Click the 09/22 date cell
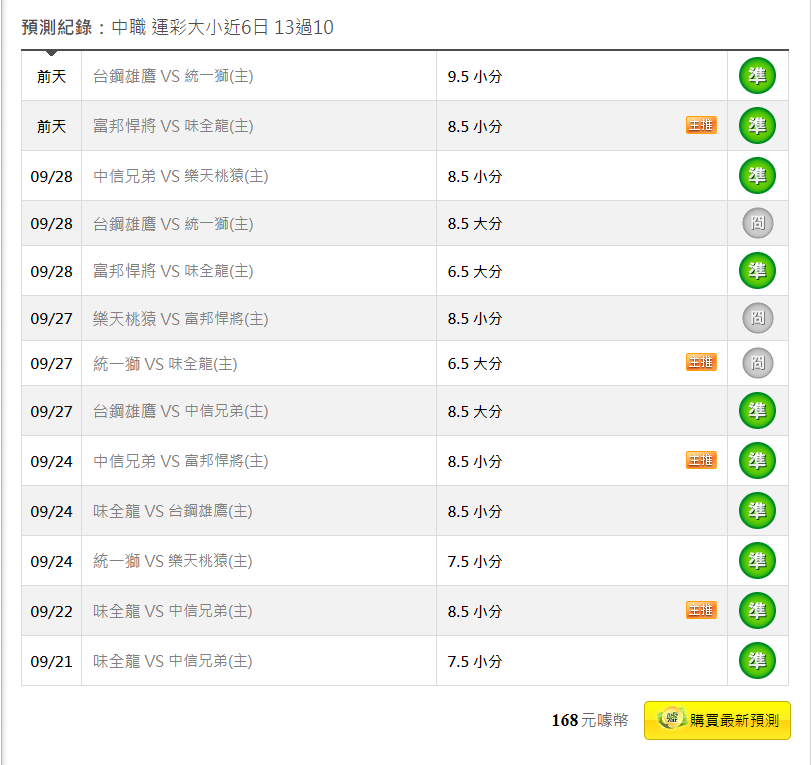 (x=51, y=612)
